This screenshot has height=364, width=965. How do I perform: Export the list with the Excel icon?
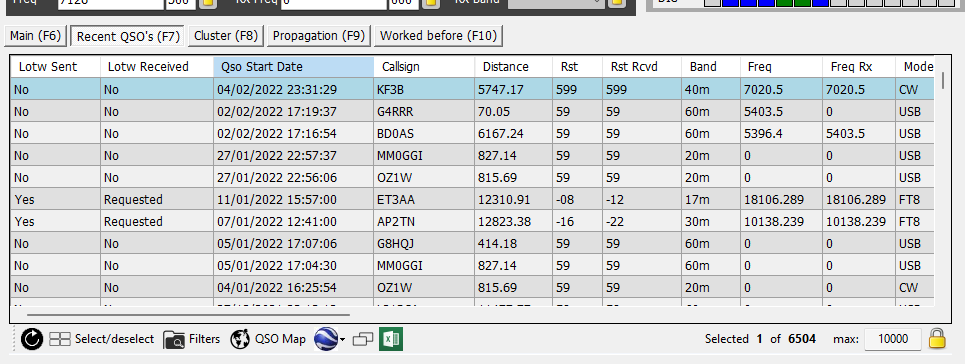[x=391, y=339]
